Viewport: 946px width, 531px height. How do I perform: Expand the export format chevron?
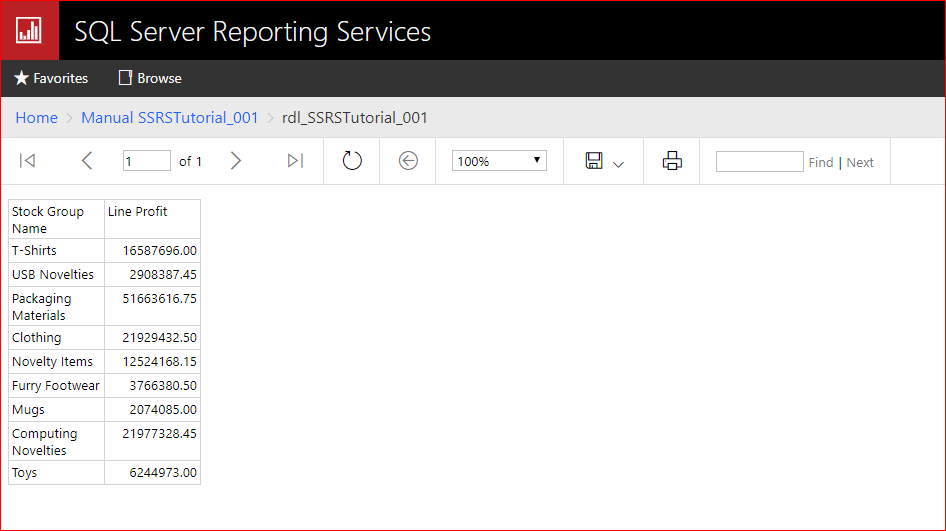coord(618,164)
